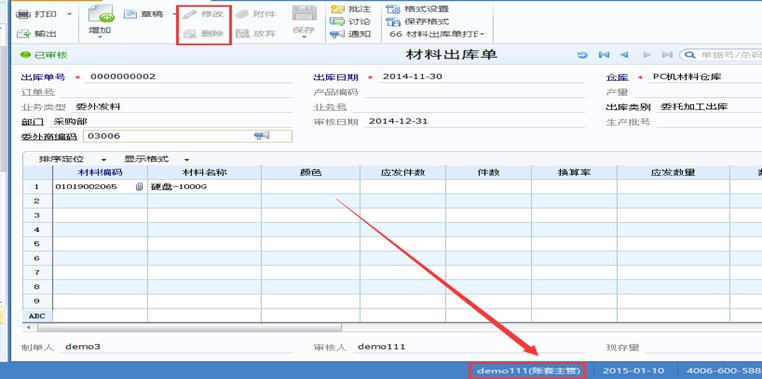
Task: Click the Draft (草稿) icon
Action: [x=130, y=14]
